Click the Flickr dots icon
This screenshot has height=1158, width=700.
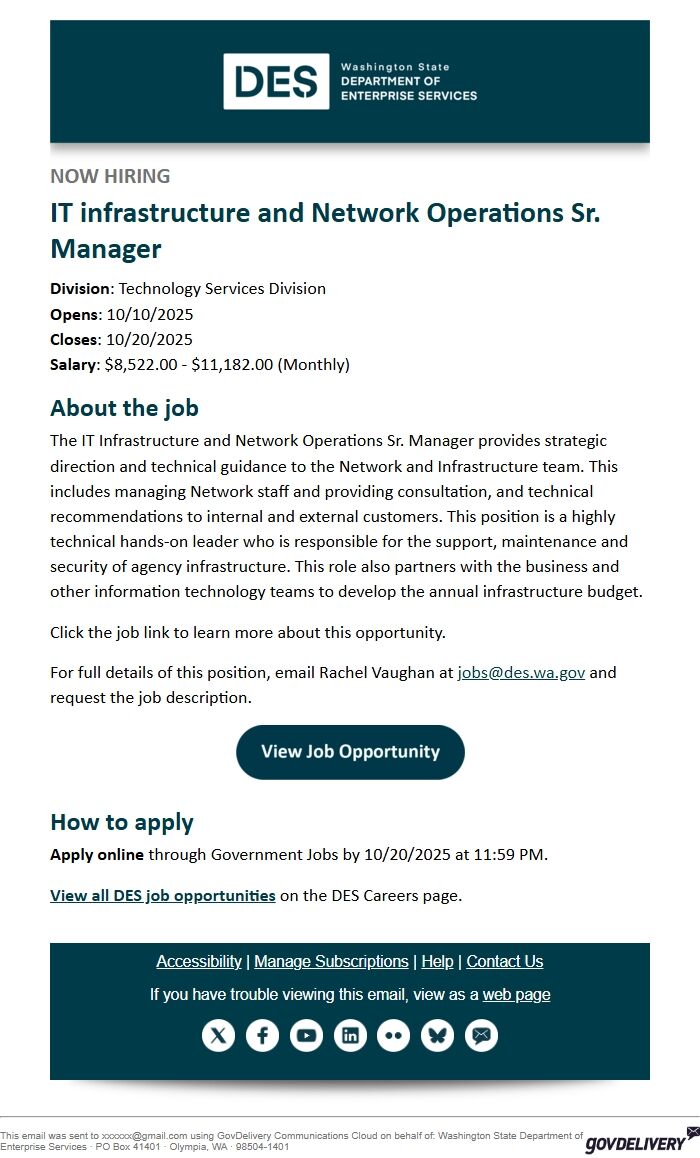click(394, 1036)
